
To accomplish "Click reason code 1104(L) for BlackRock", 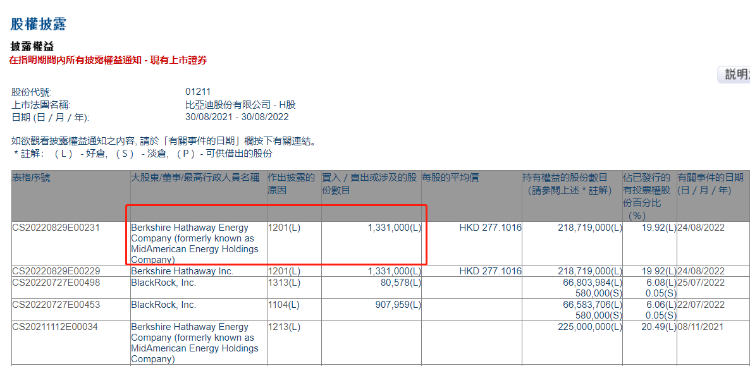I will pyautogui.click(x=285, y=305).
